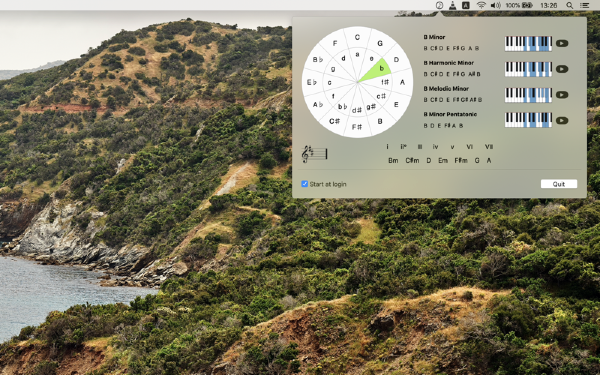Click the Bm chord label
Image resolution: width=600 pixels, height=375 pixels.
(x=393, y=161)
